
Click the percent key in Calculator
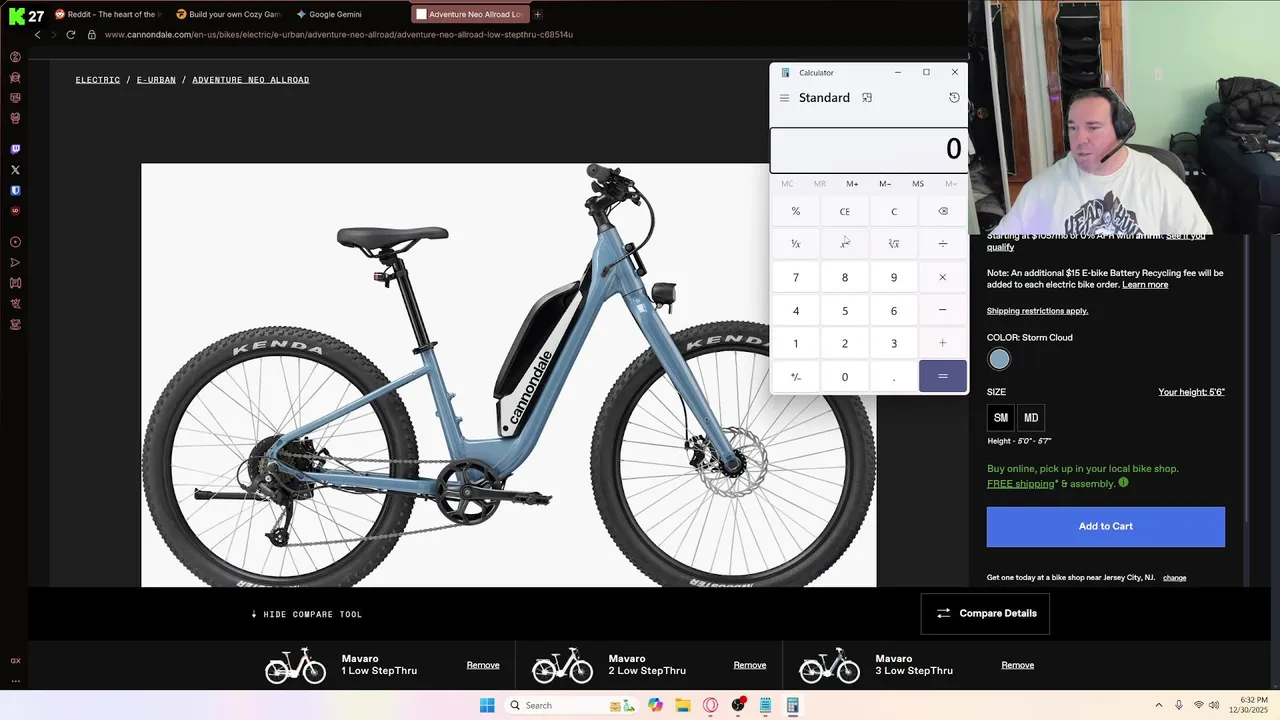[796, 211]
